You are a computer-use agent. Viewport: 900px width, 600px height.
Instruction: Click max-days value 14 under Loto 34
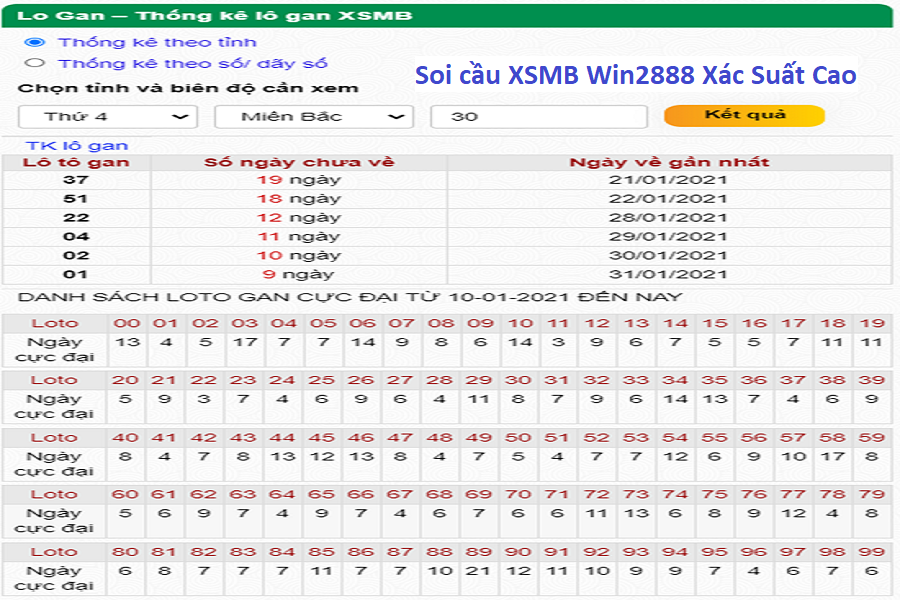676,399
